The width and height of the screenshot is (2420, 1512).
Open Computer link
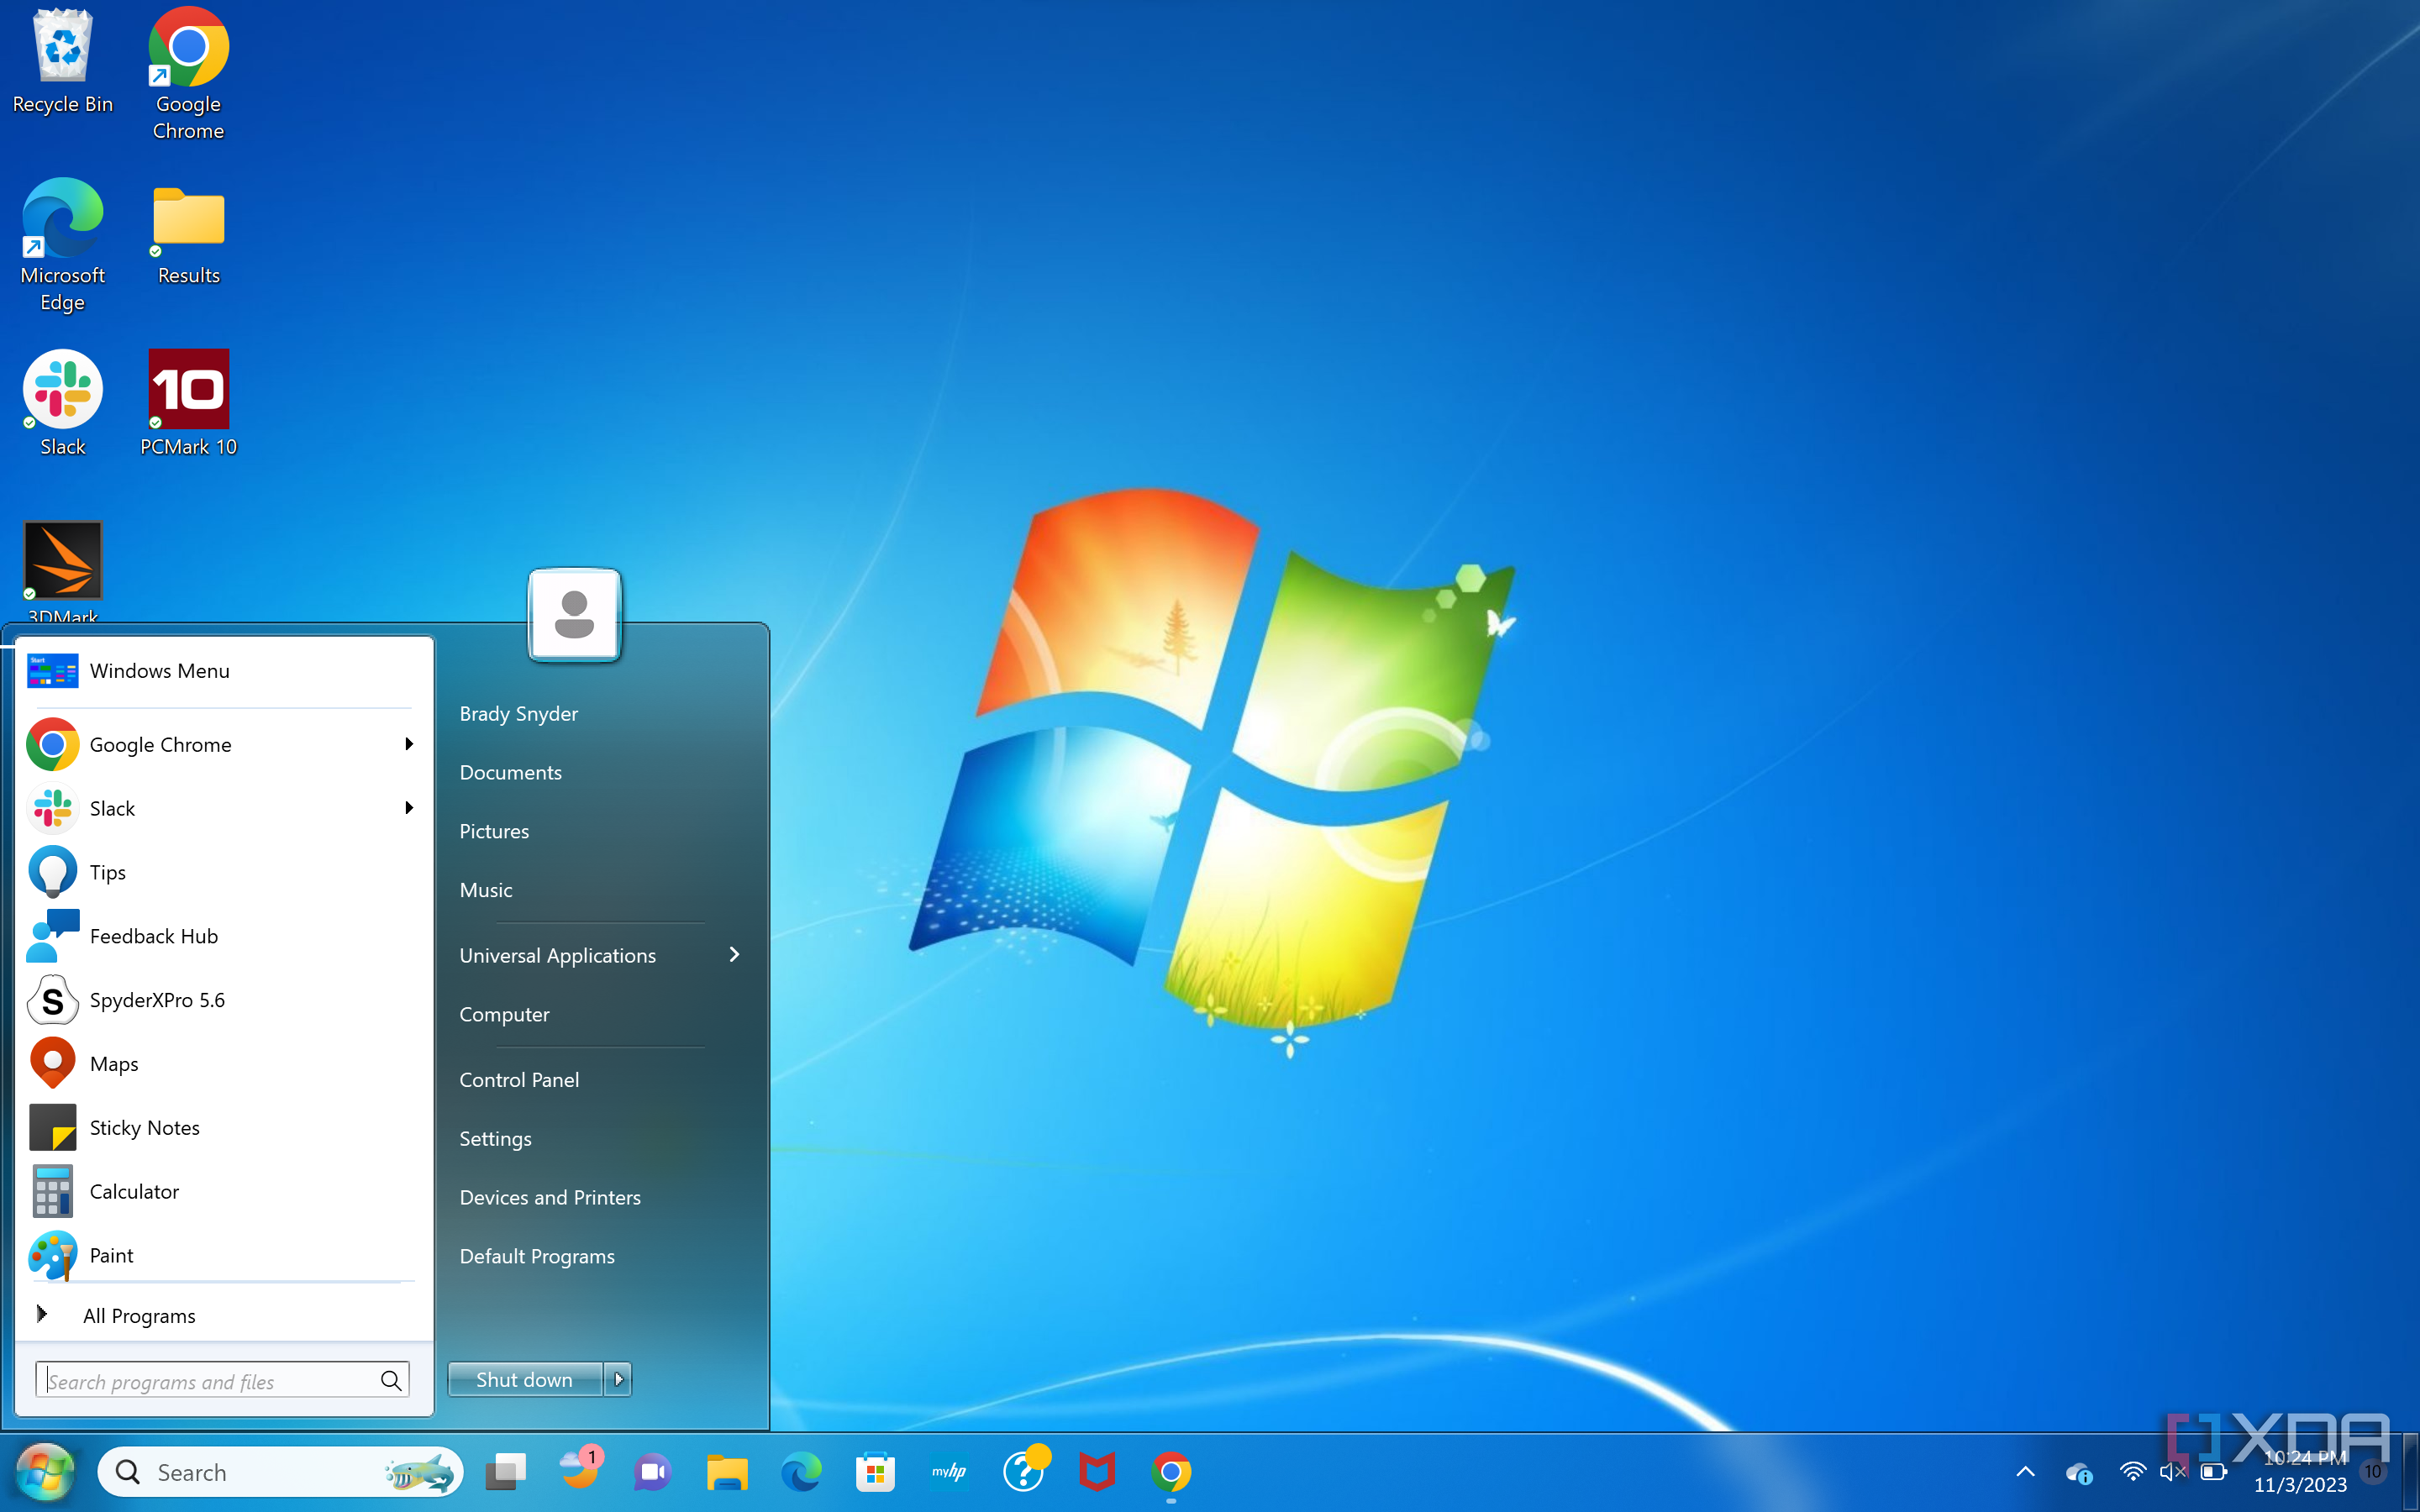504,1015
